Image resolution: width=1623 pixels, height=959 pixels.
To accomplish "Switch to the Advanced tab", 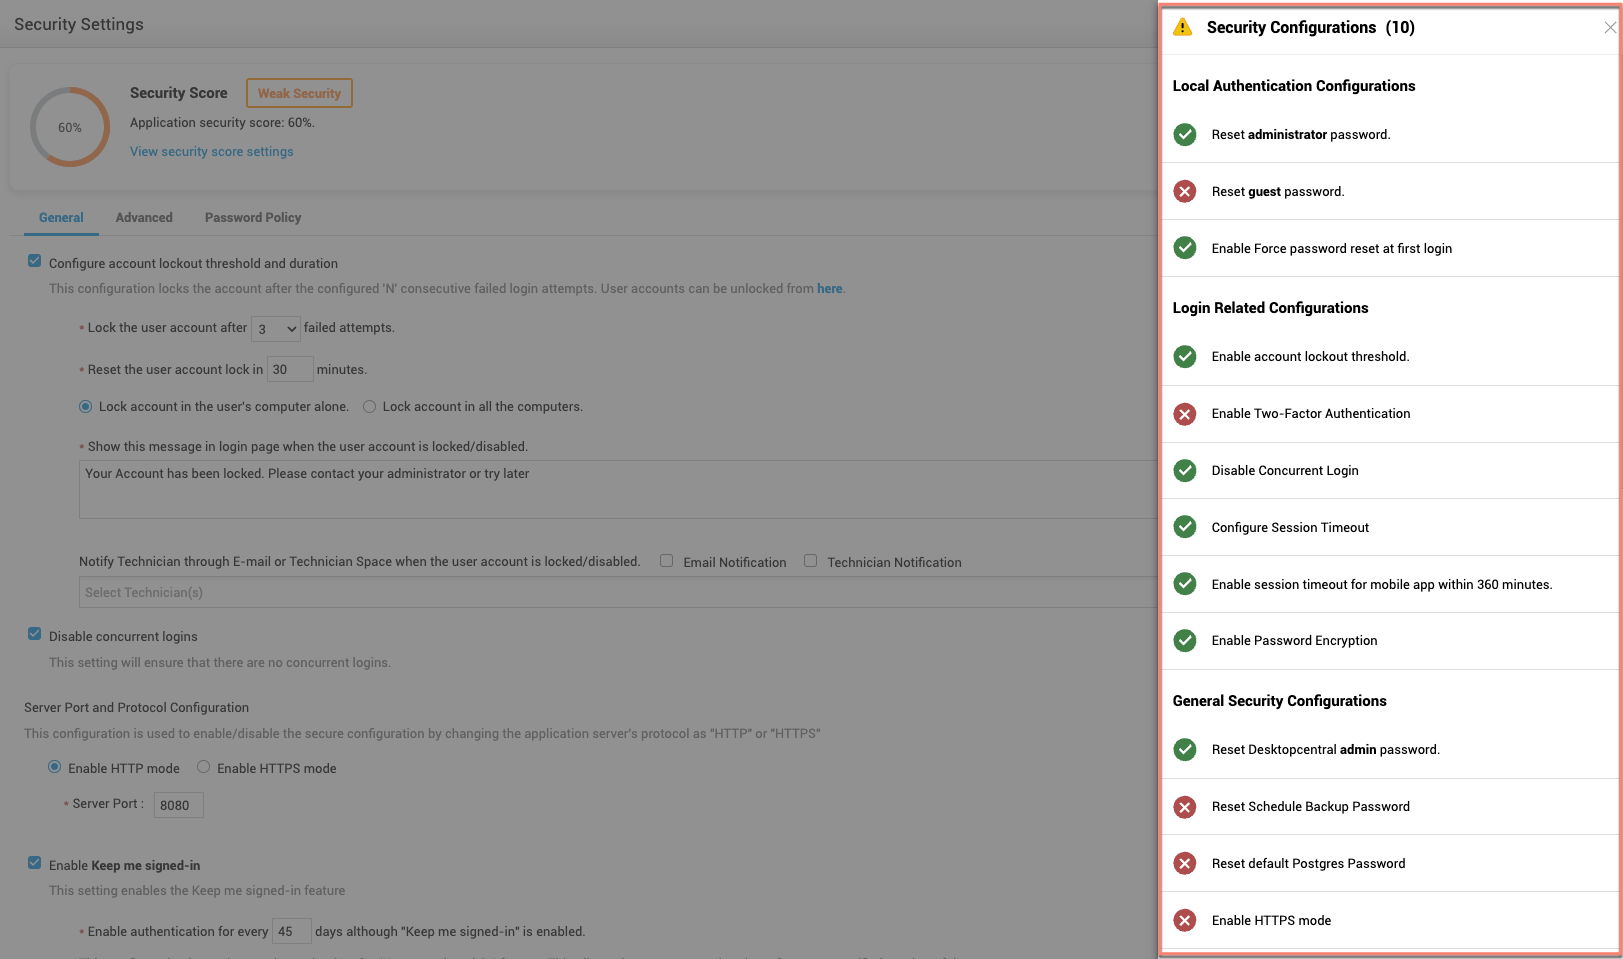I will pos(144,218).
